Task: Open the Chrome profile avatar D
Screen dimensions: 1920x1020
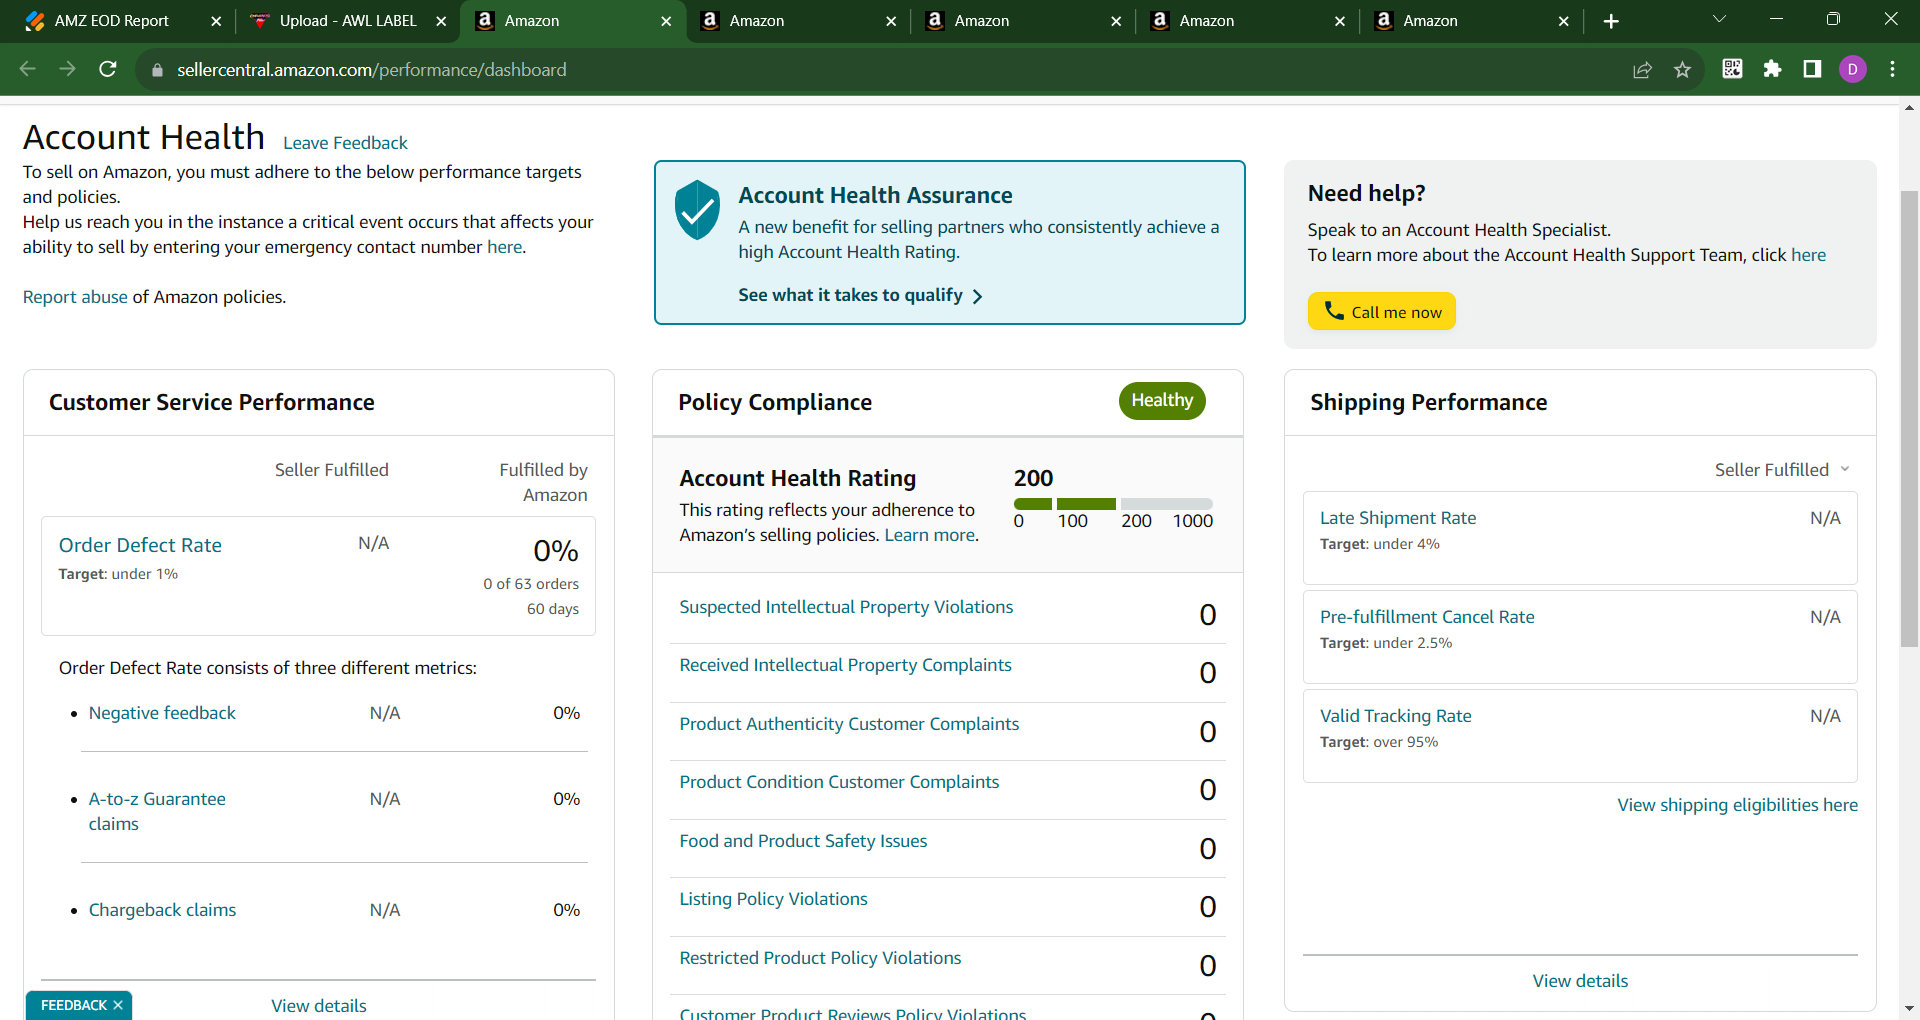Action: (x=1852, y=69)
